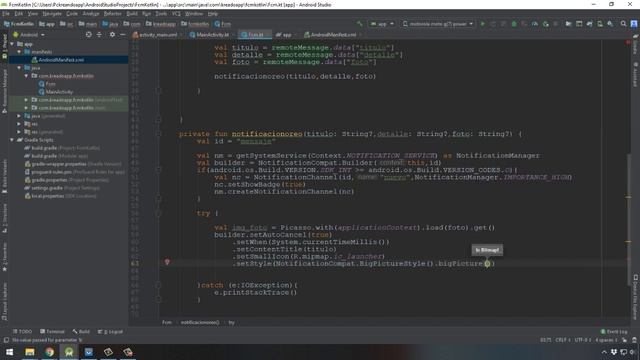Click the notificacionoreo() breadcrumb at editor bottom

click(200, 322)
